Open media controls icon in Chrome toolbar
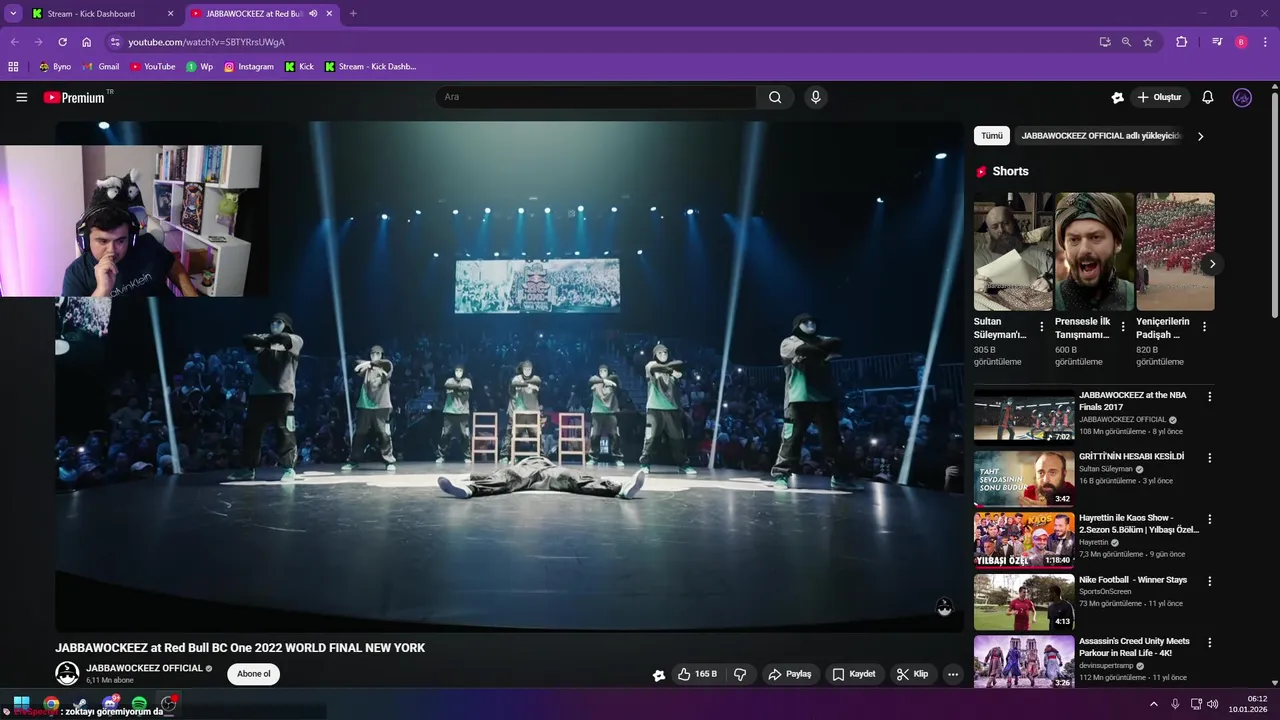Image resolution: width=1280 pixels, height=720 pixels. [x=1217, y=42]
